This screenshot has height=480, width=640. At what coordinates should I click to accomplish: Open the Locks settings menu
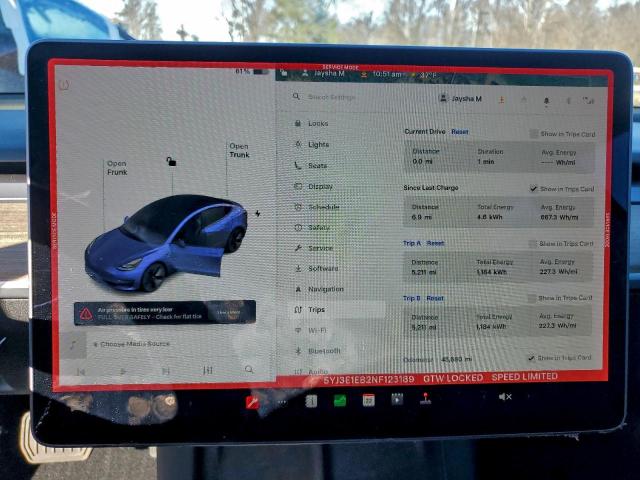(312, 123)
